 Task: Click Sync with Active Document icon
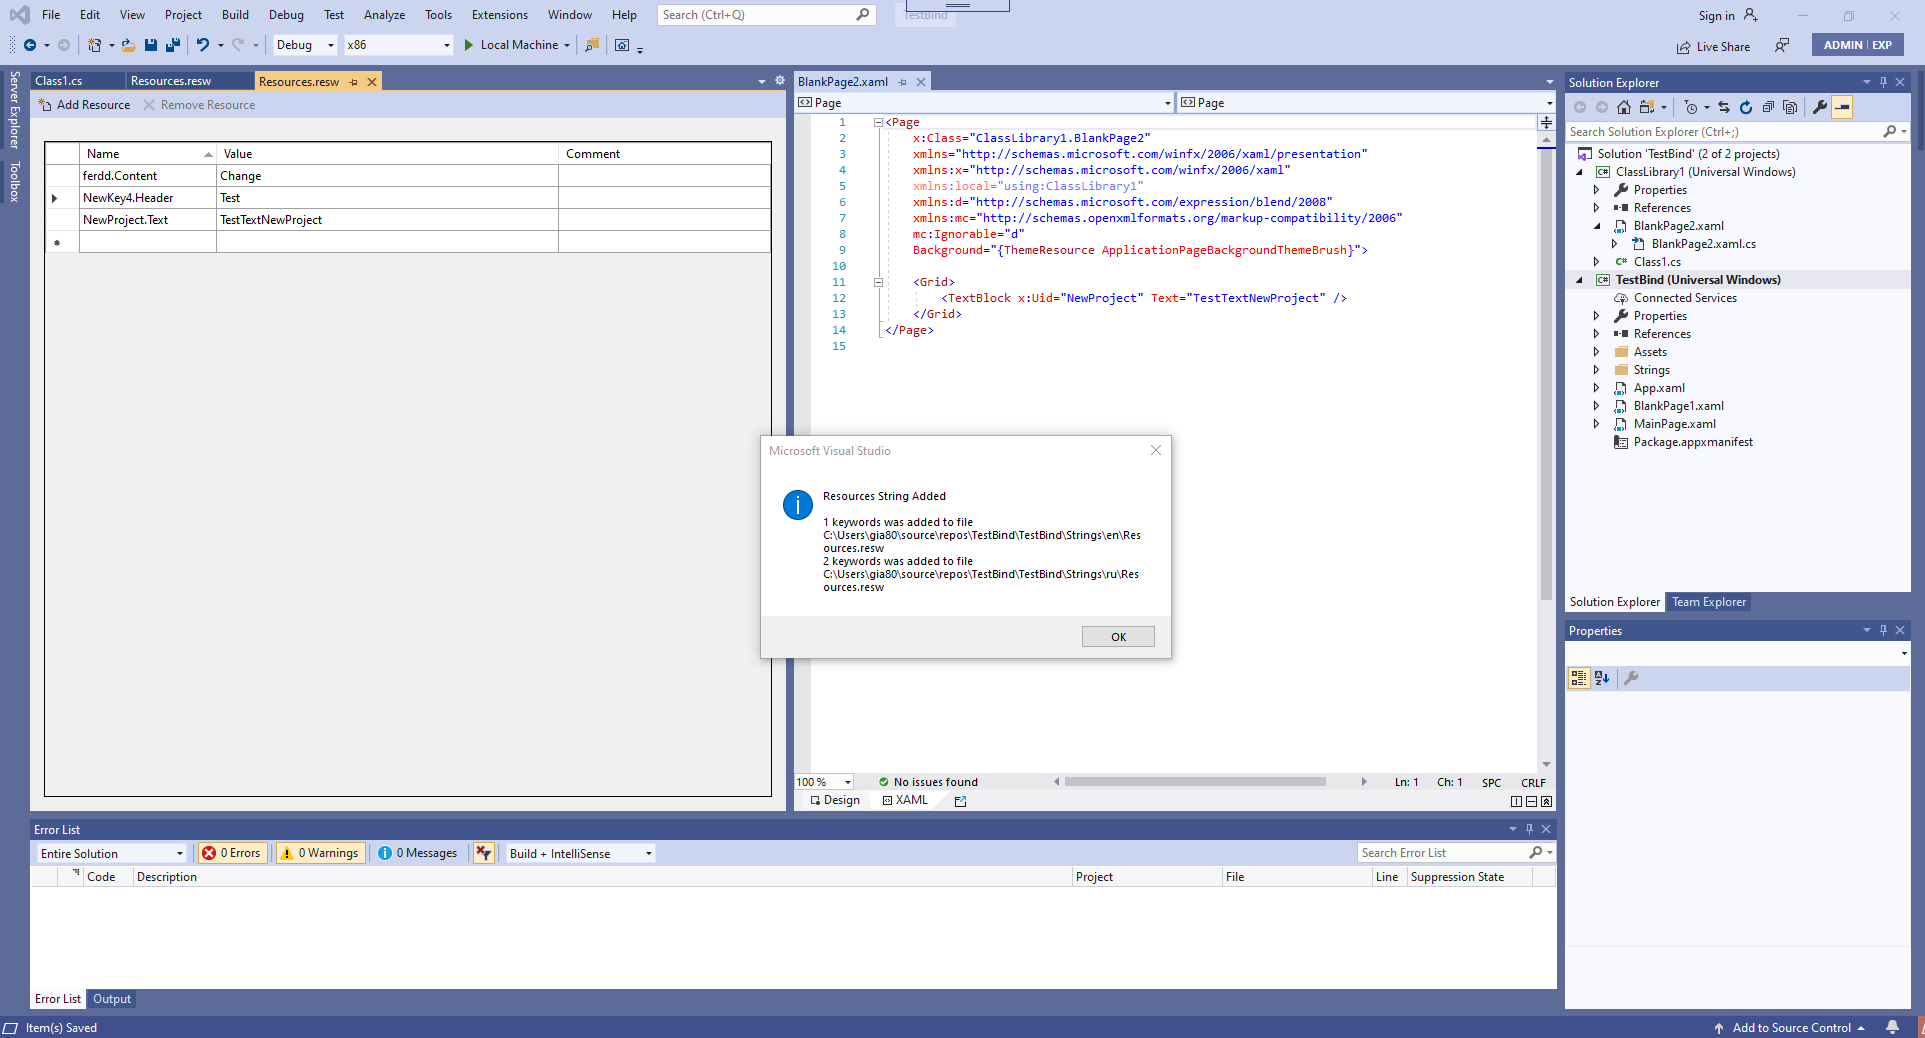tap(1724, 107)
